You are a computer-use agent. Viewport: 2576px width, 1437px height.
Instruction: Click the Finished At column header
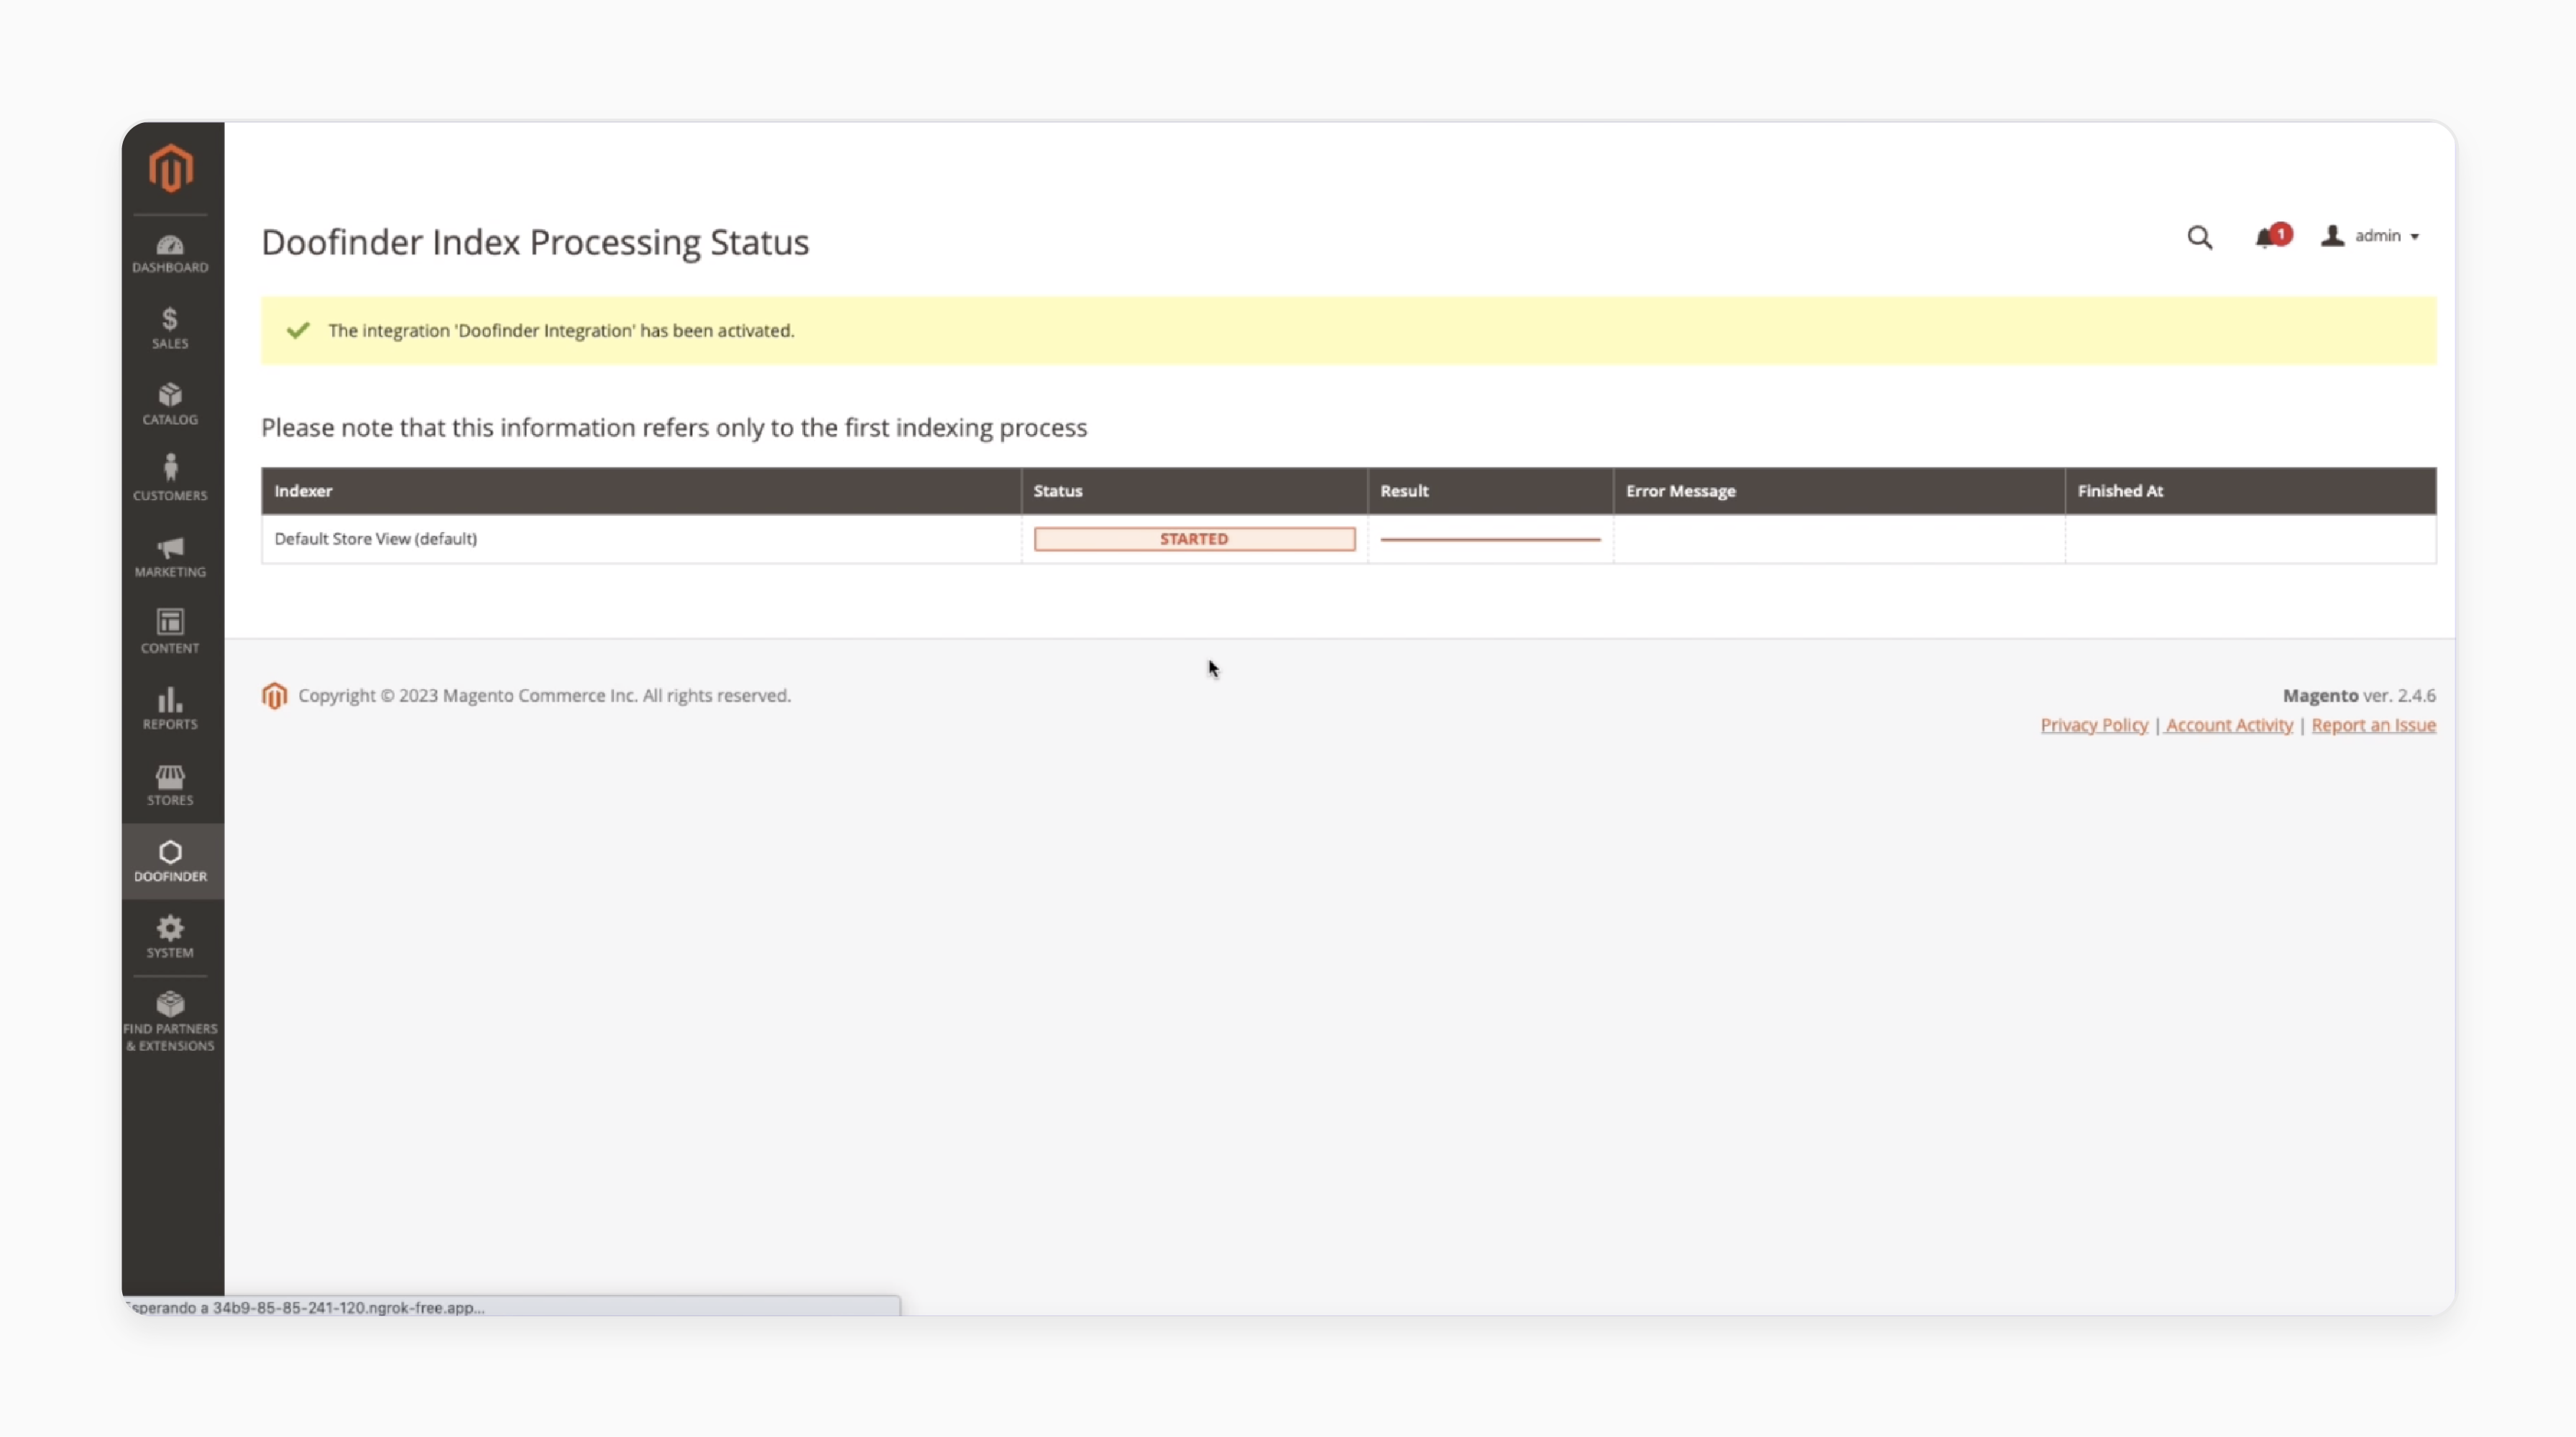pos(2251,491)
